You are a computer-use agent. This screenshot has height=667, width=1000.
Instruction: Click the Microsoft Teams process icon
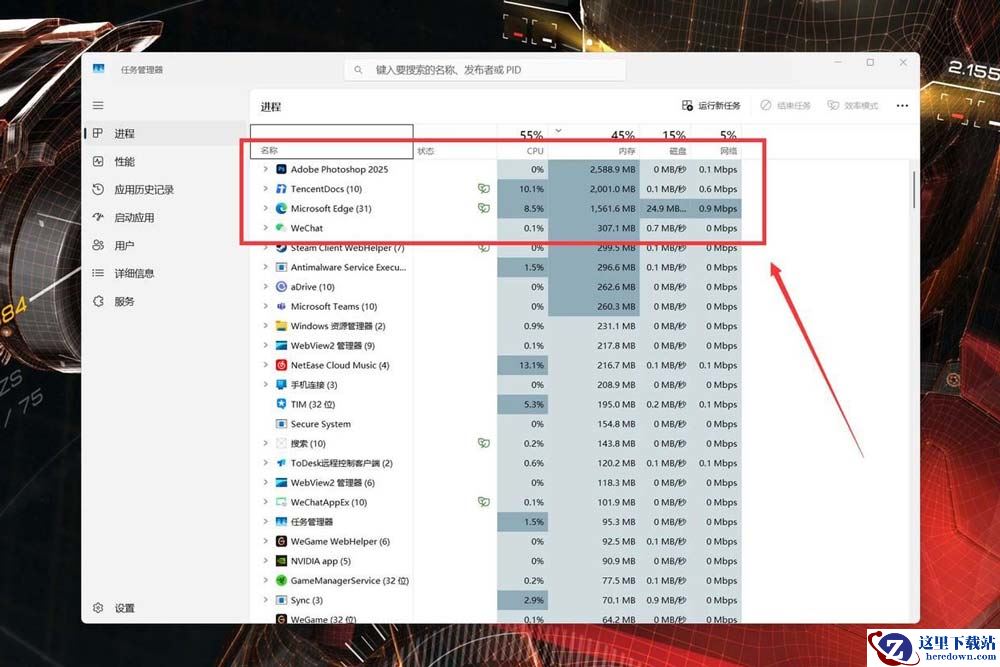point(281,306)
